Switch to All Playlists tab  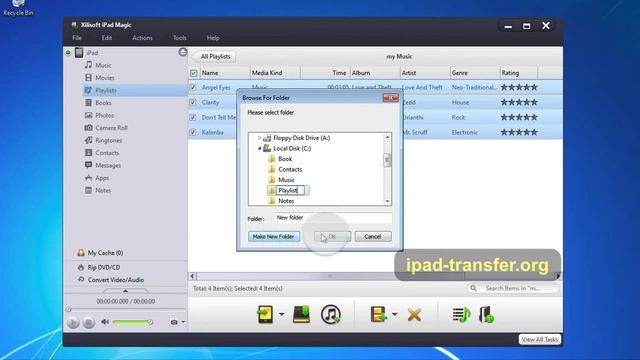[215, 56]
